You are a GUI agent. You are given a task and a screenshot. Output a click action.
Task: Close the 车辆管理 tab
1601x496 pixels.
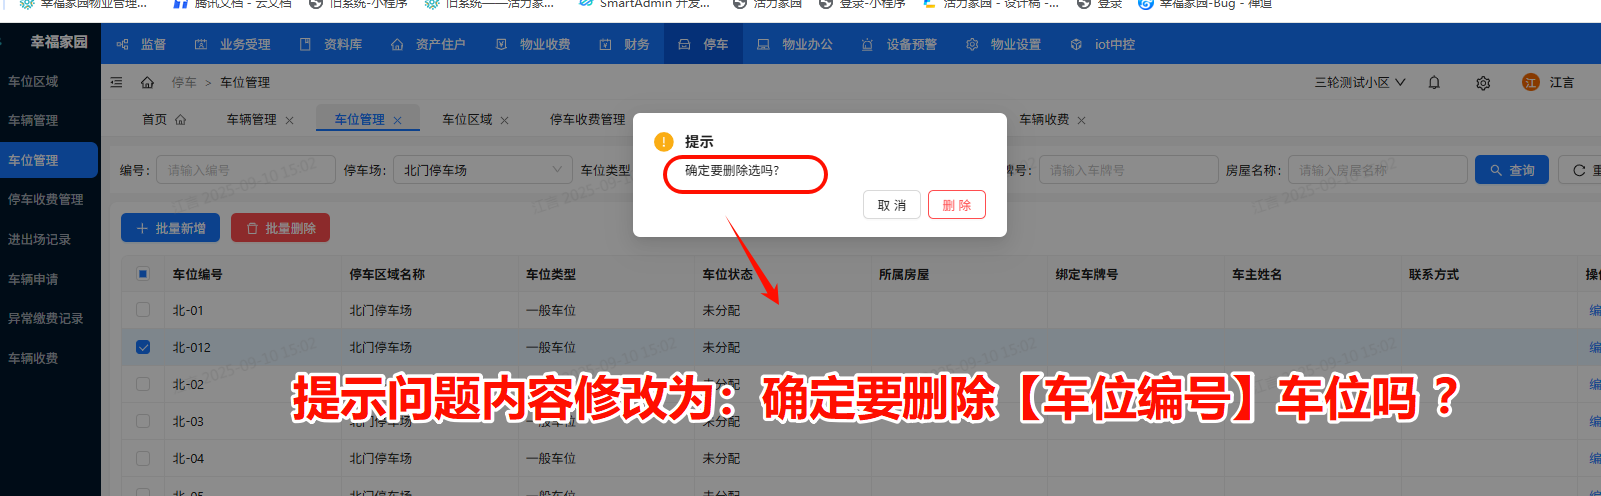(289, 120)
